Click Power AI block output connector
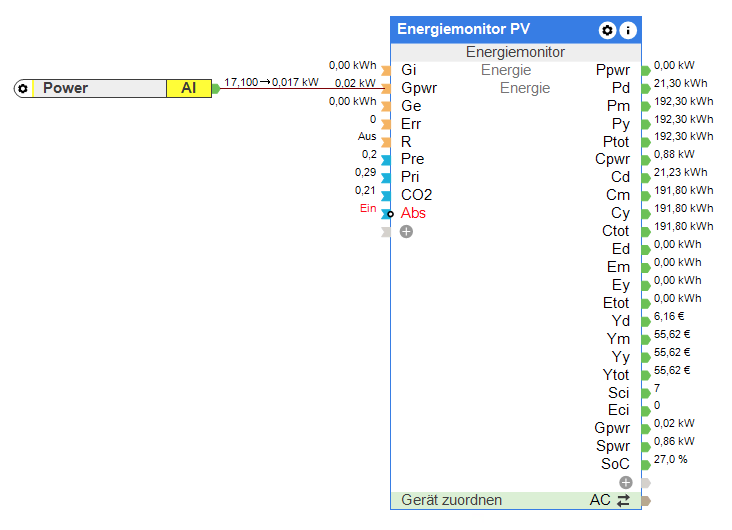The height and width of the screenshot is (530, 732). (x=216, y=88)
